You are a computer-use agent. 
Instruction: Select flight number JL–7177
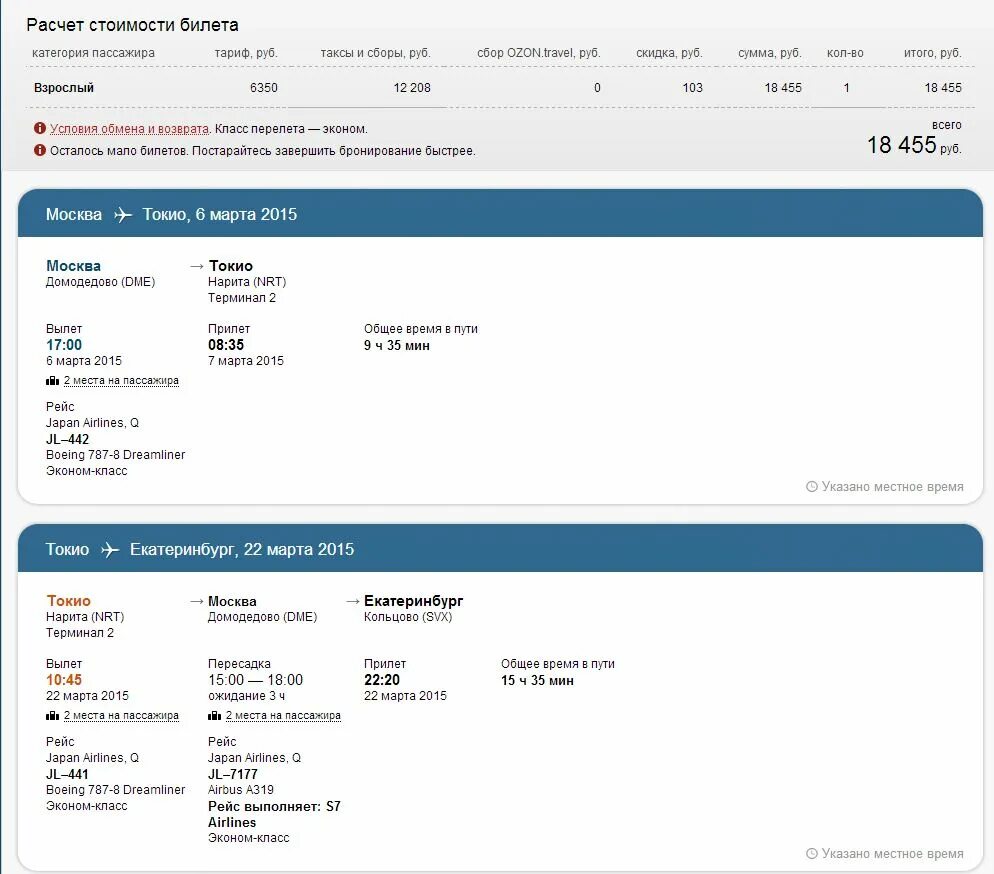point(233,774)
